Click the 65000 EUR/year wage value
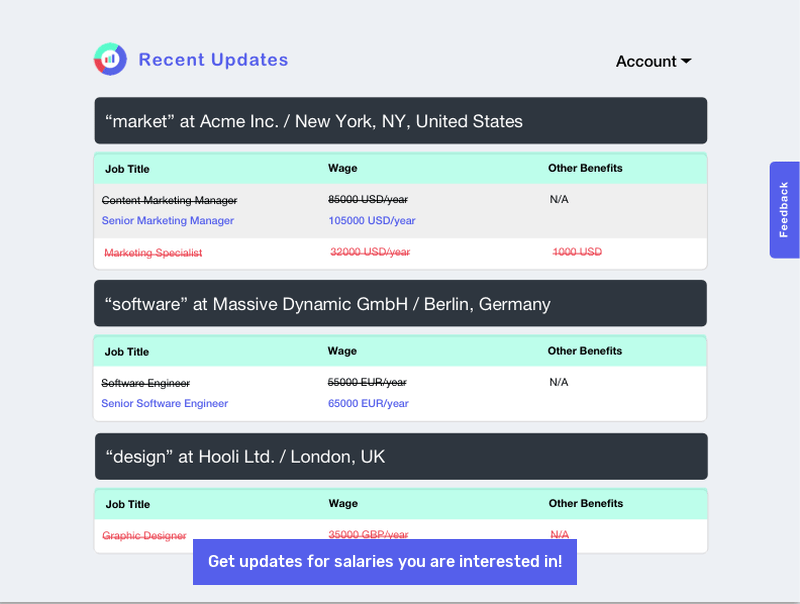 [x=368, y=403]
